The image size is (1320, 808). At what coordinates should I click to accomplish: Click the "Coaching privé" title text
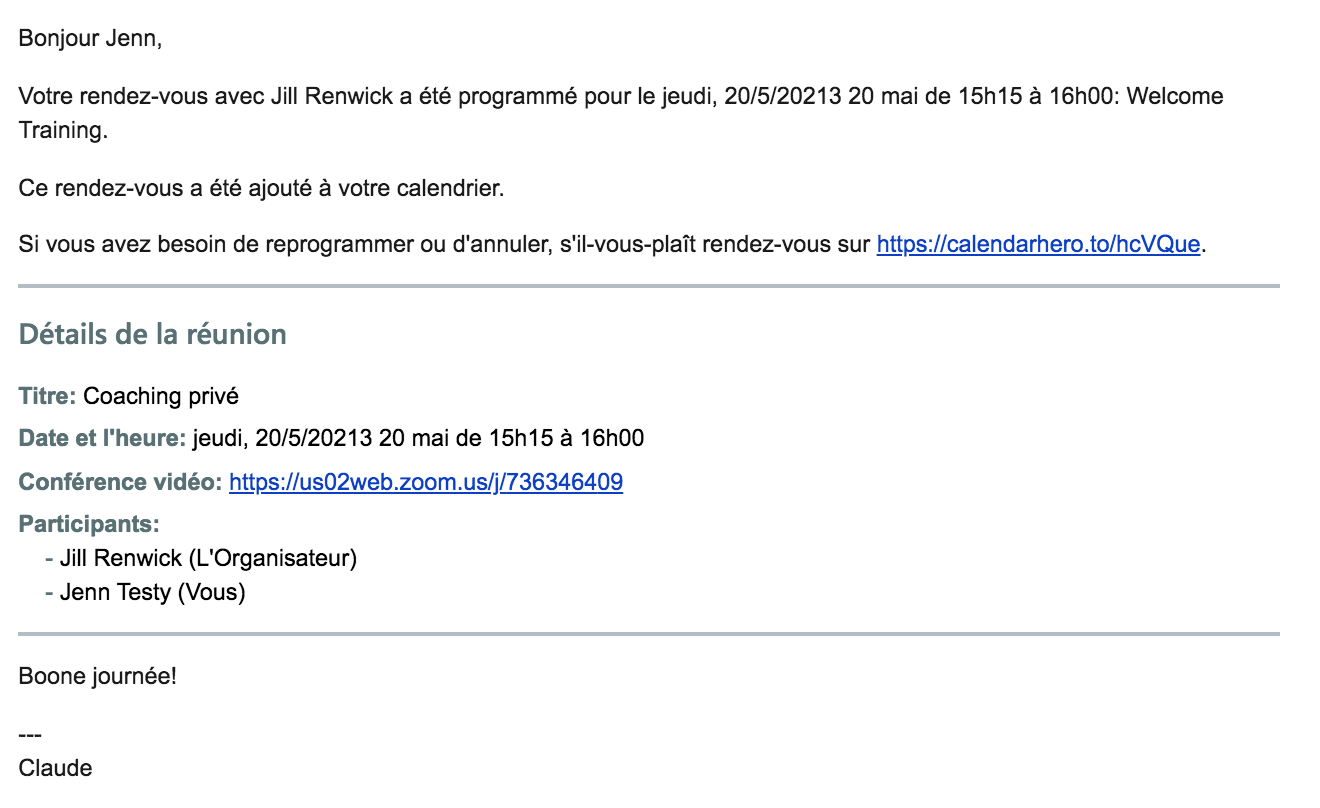point(161,396)
